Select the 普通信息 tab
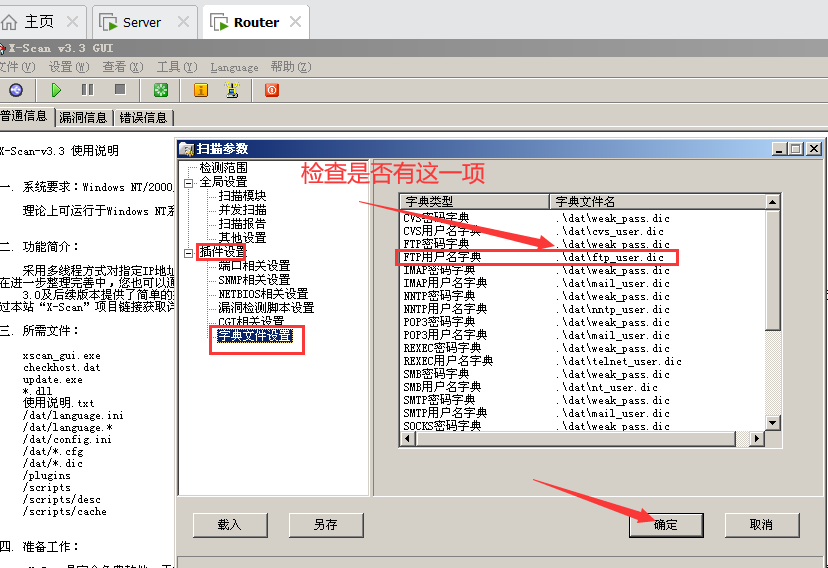 click(25, 116)
